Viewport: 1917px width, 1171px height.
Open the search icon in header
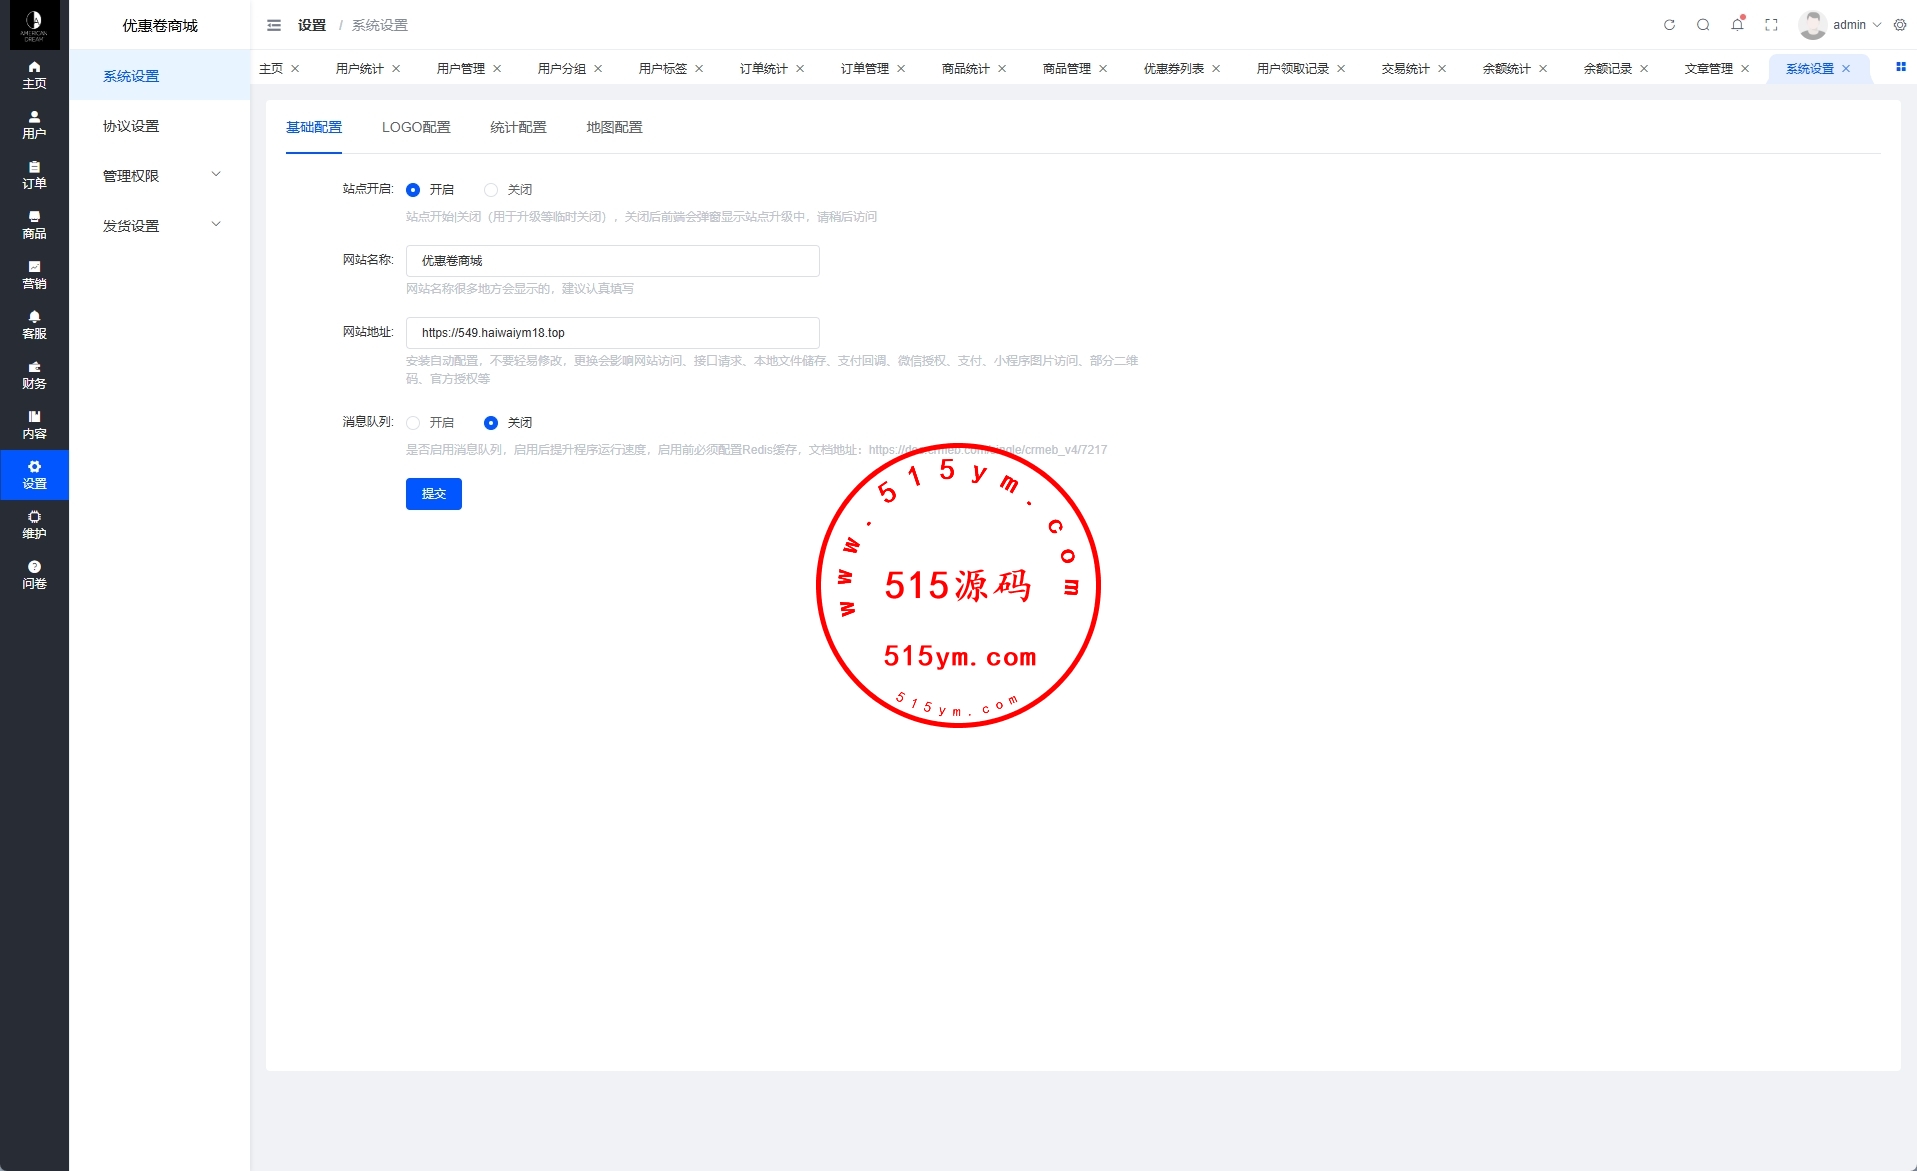[x=1703, y=25]
